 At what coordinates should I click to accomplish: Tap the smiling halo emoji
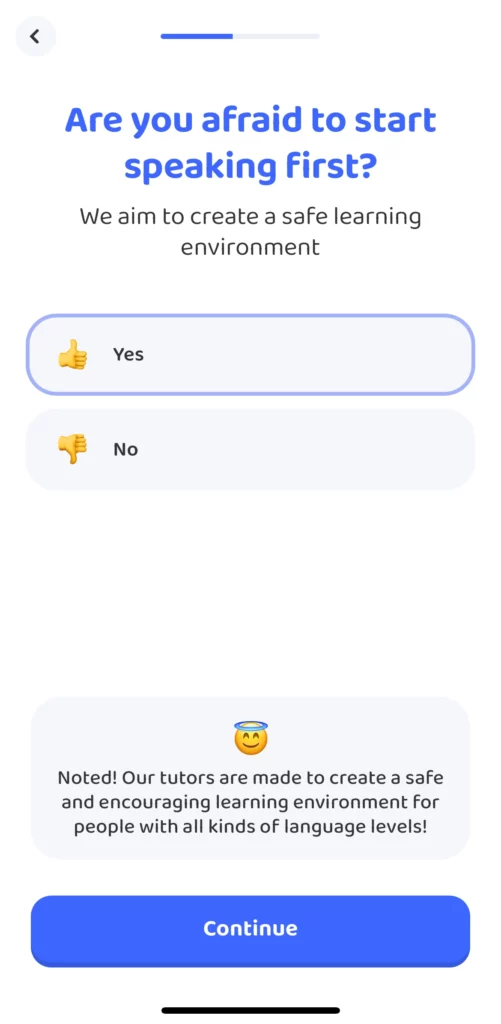click(x=251, y=738)
